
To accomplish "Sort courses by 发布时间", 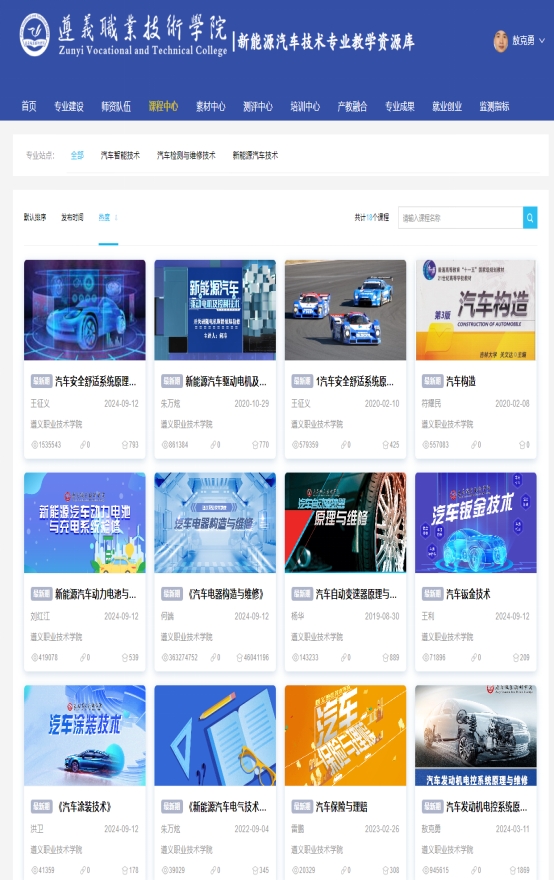I will [72, 218].
